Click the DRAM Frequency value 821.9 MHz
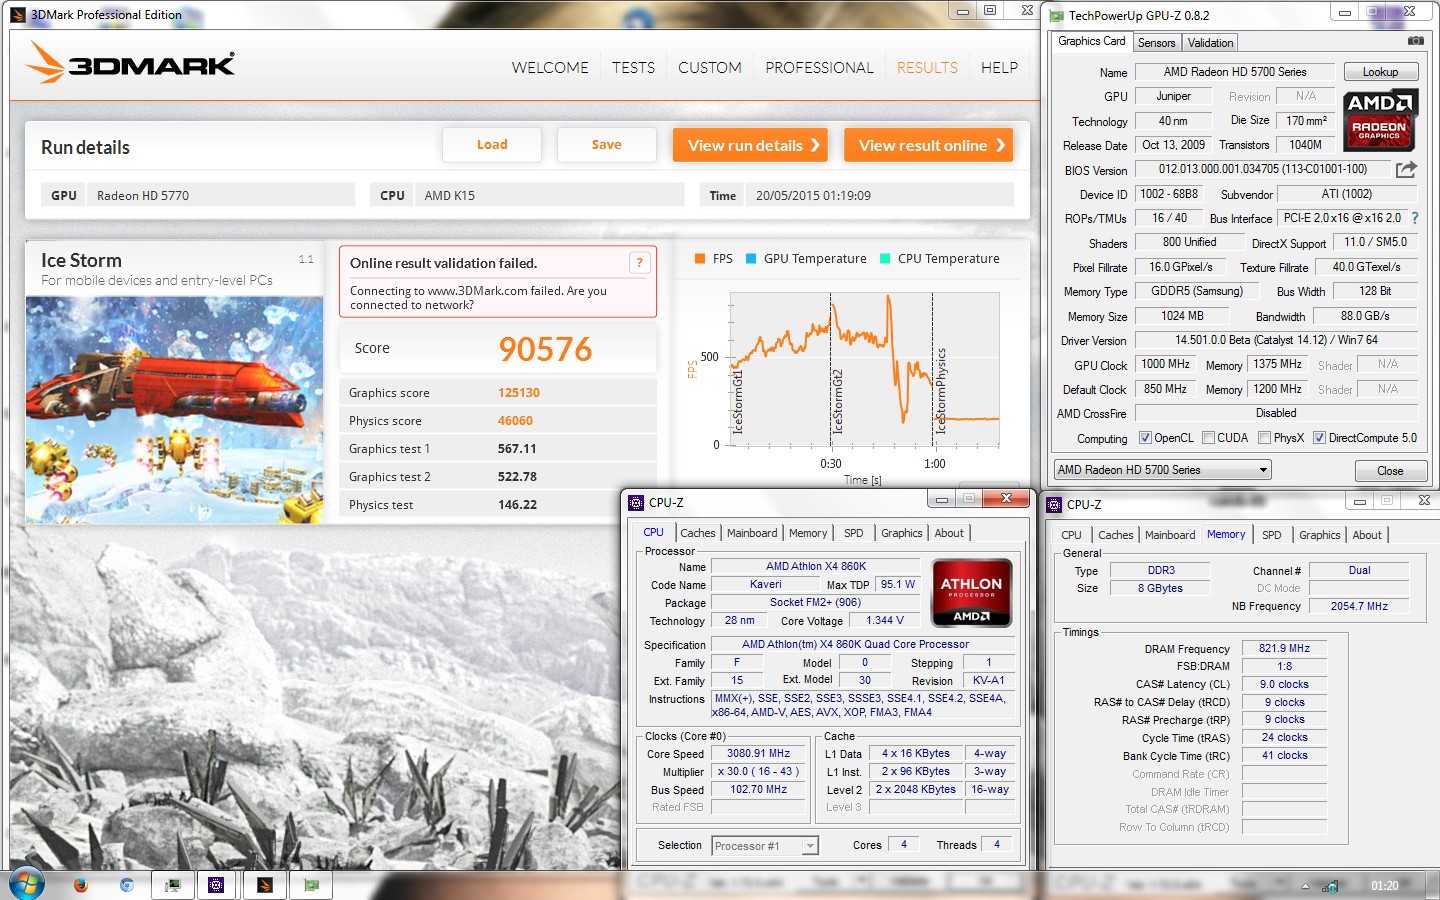1440x900 pixels. [1284, 648]
